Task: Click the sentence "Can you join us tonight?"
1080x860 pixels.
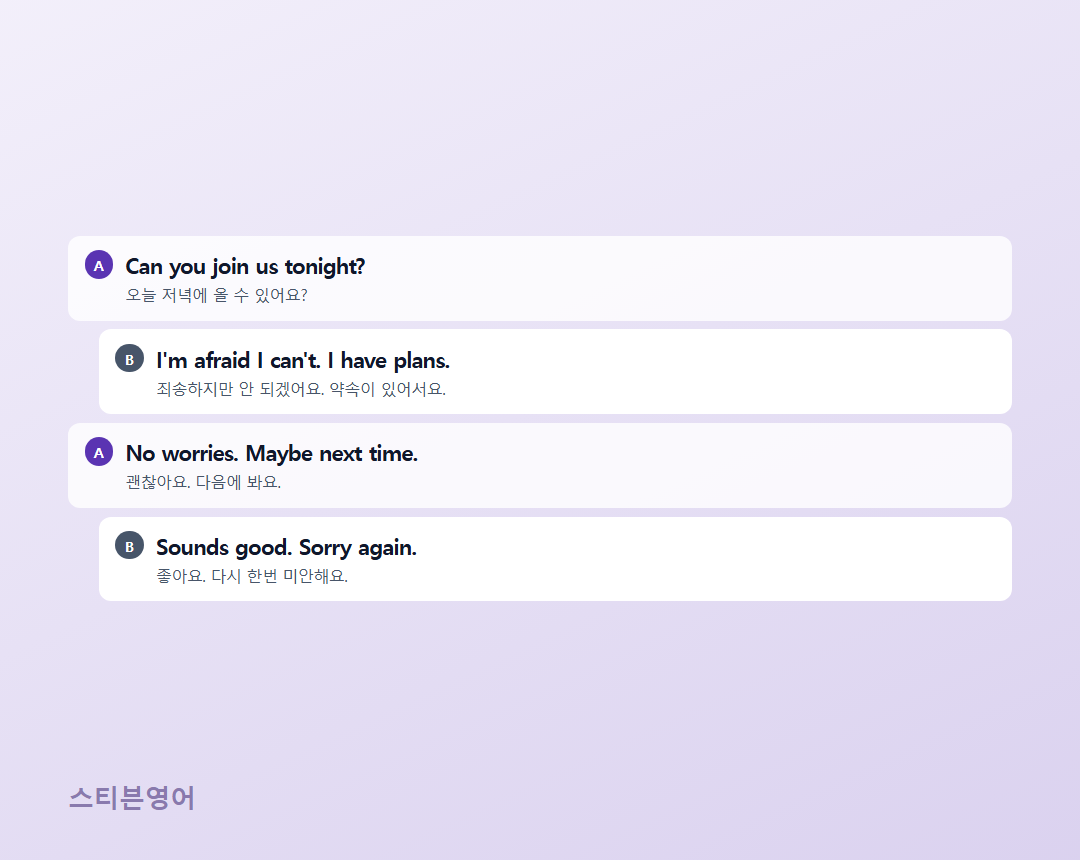Action: (x=245, y=266)
